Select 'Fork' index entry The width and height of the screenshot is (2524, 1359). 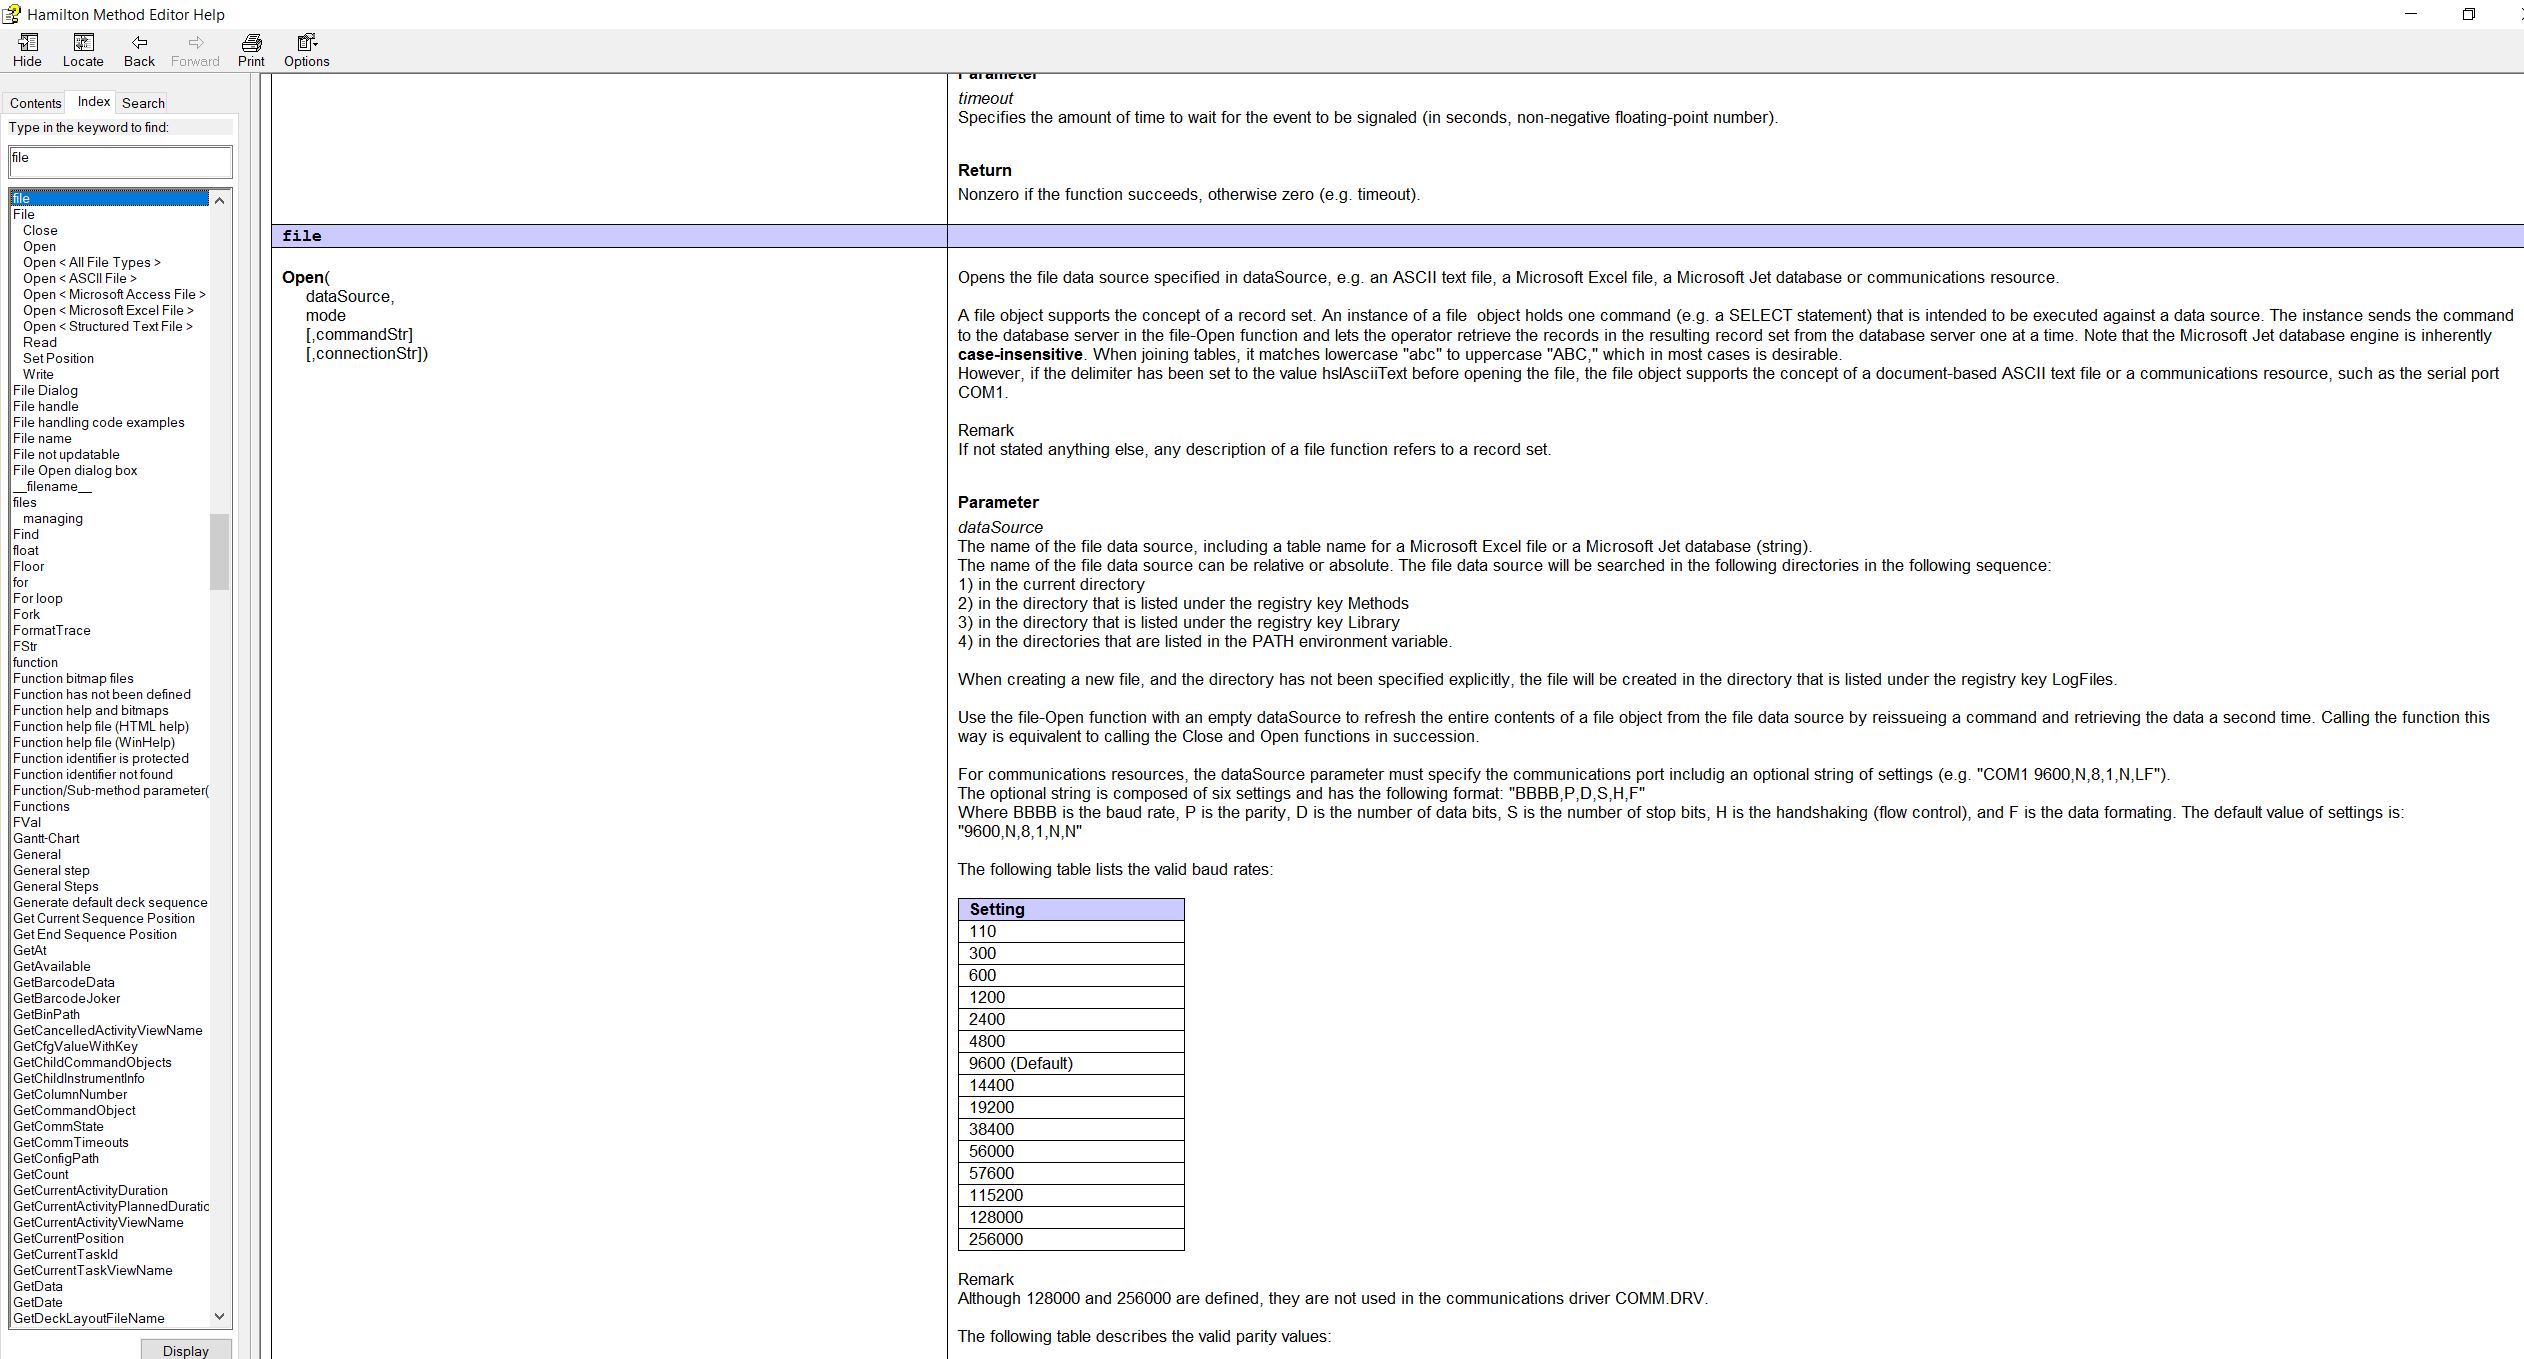(x=26, y=614)
